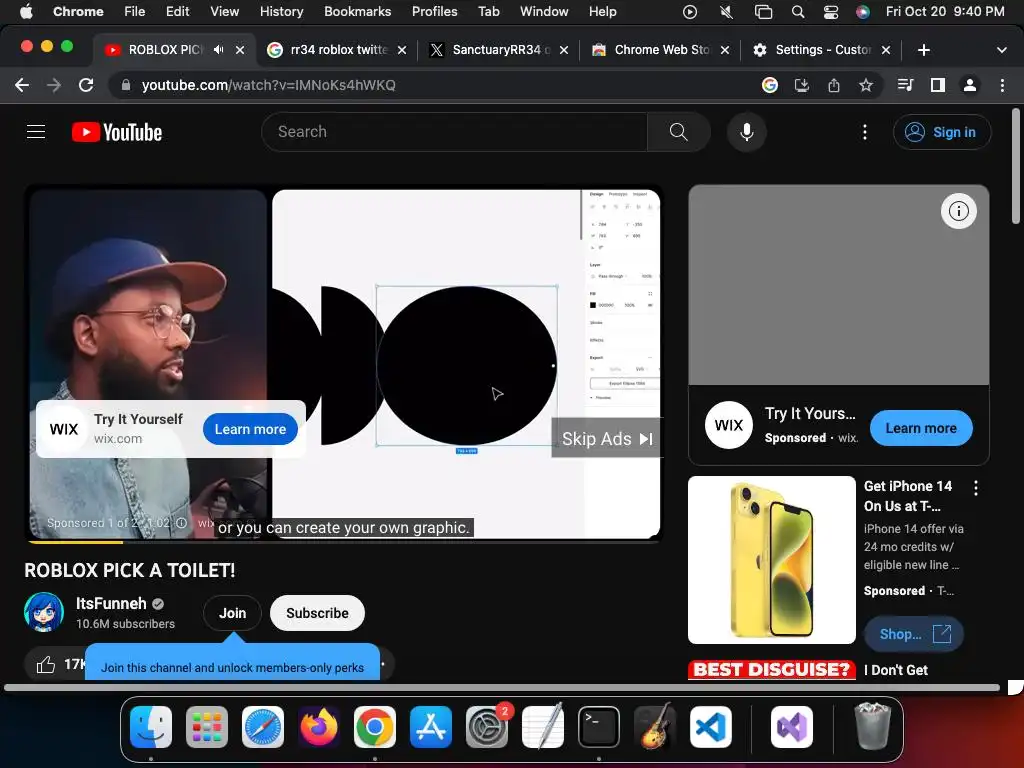Open System Settings from the Dock
Screen dimensions: 1024x768
point(487,727)
